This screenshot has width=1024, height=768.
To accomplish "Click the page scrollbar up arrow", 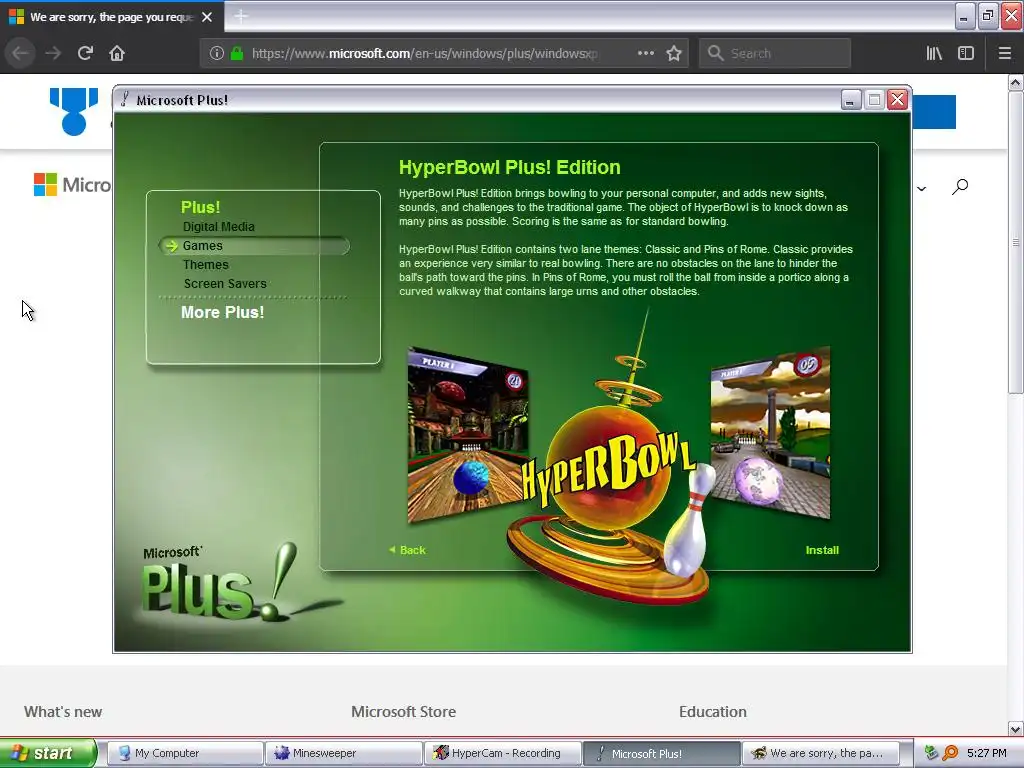I will click(1015, 82).
